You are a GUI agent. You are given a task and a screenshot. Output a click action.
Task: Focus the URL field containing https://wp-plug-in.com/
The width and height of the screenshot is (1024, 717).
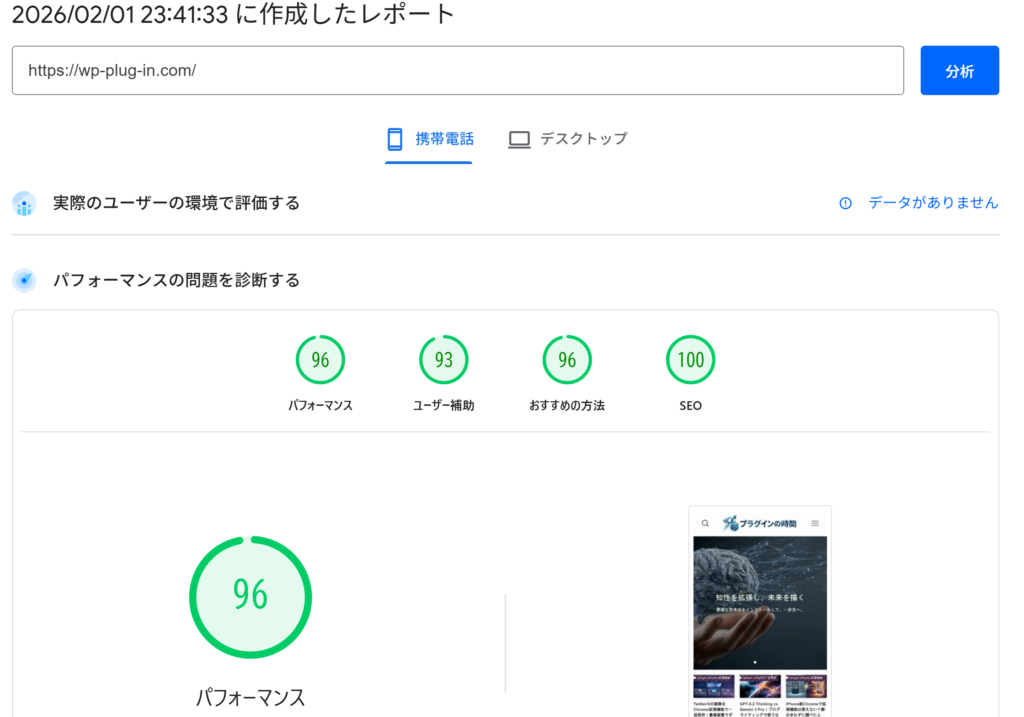point(457,70)
